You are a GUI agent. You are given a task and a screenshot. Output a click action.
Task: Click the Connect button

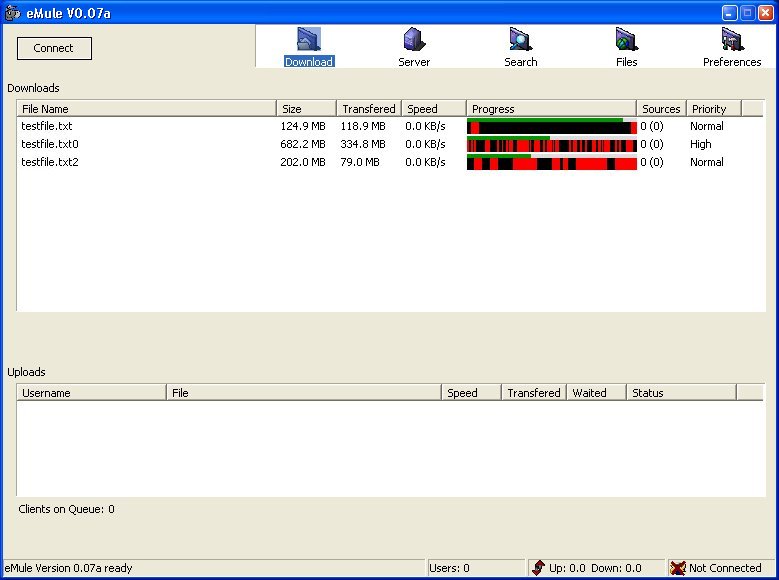tap(54, 48)
